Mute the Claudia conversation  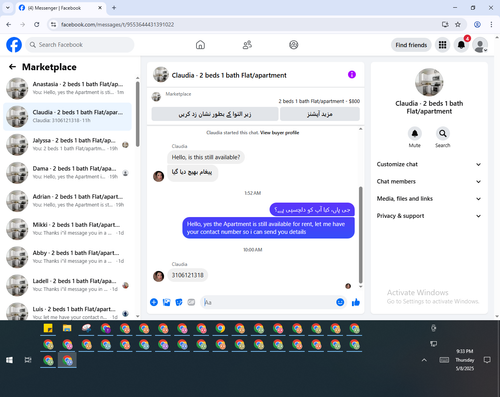point(414,134)
